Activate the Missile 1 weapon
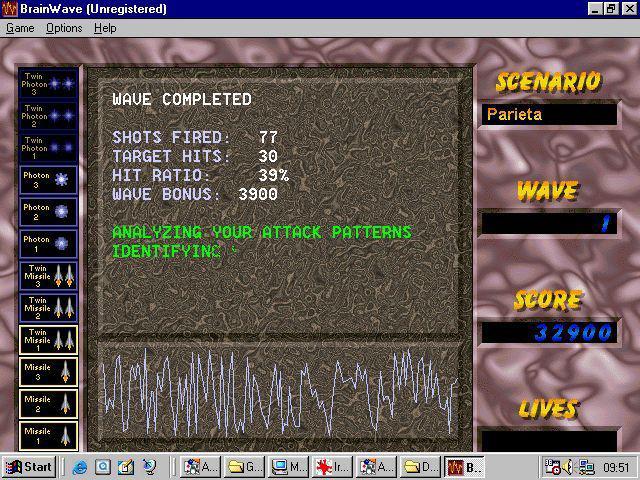Screen dimensions: 640x480 pos(48,436)
